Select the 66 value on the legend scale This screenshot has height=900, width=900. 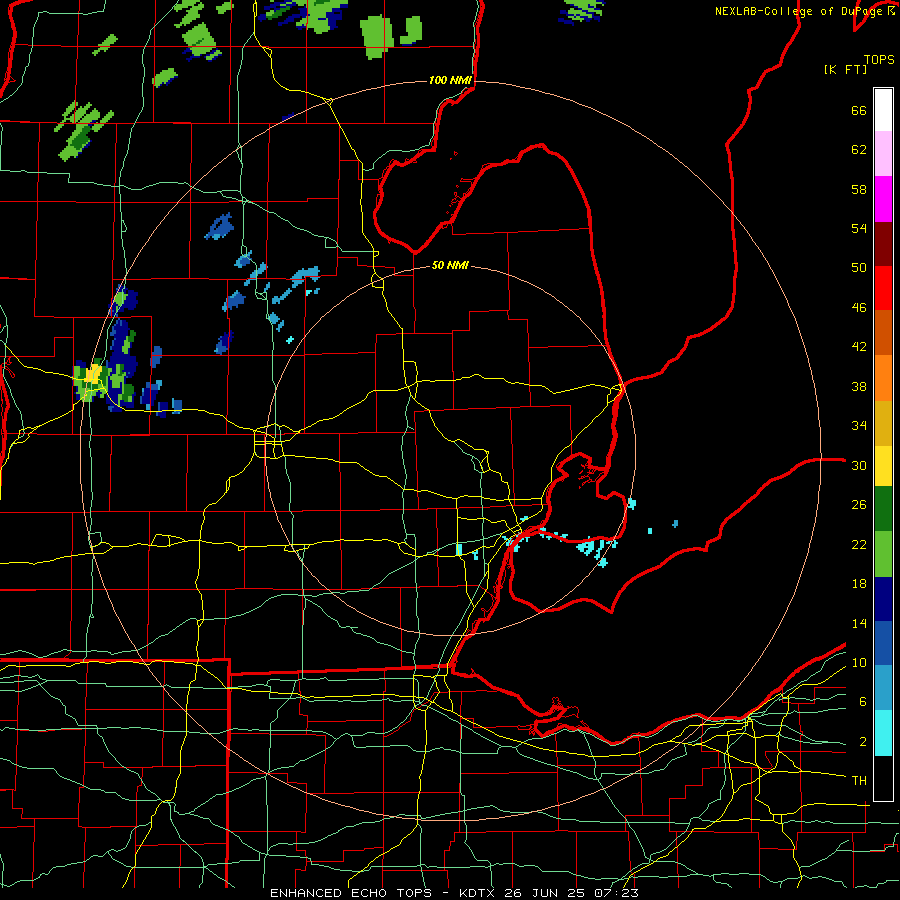click(859, 110)
